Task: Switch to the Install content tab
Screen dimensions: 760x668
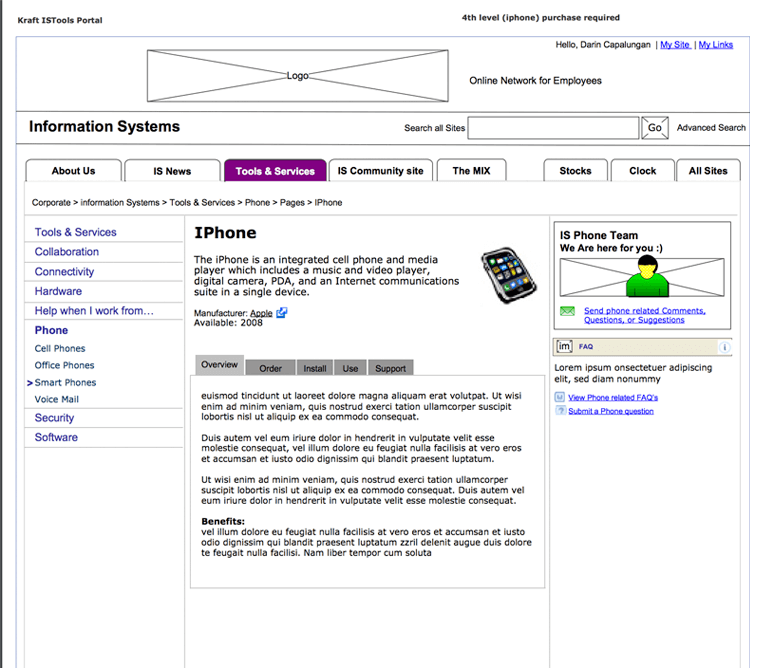Action: coord(315,368)
